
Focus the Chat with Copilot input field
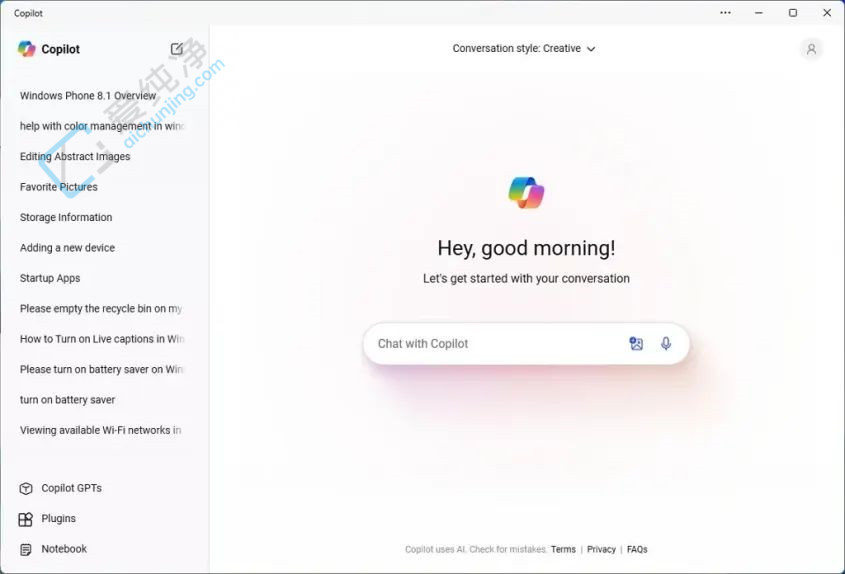point(496,344)
